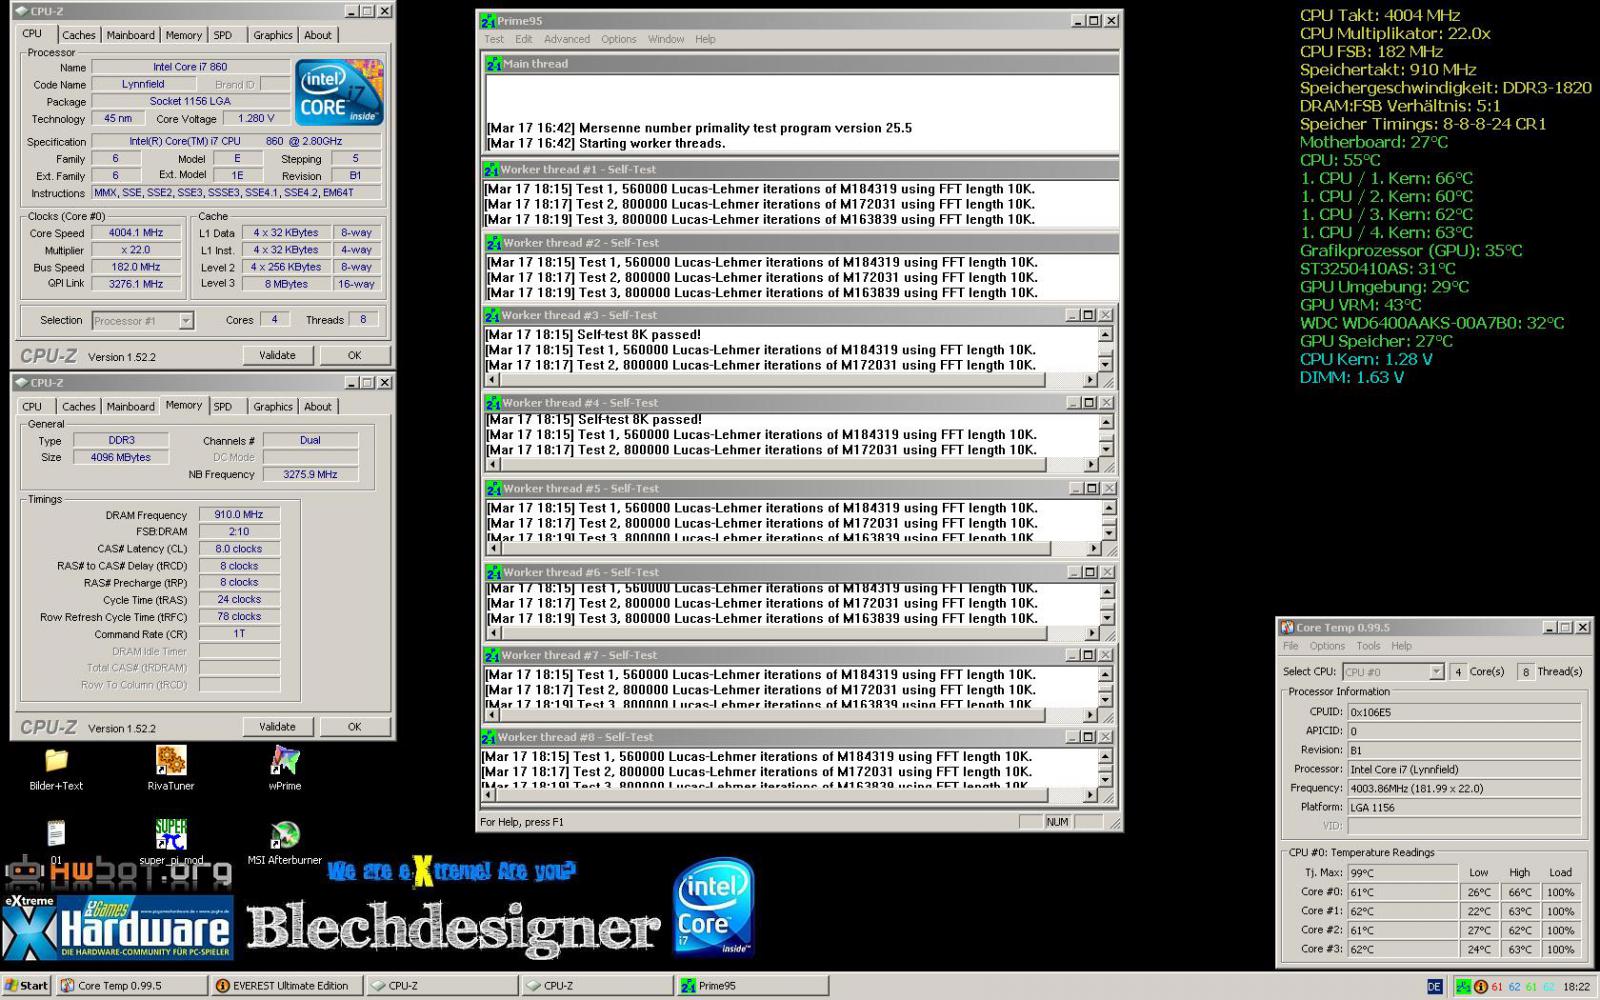Open Prime95 Edit menu
Viewport: 1600px width, 1000px height.
click(524, 39)
